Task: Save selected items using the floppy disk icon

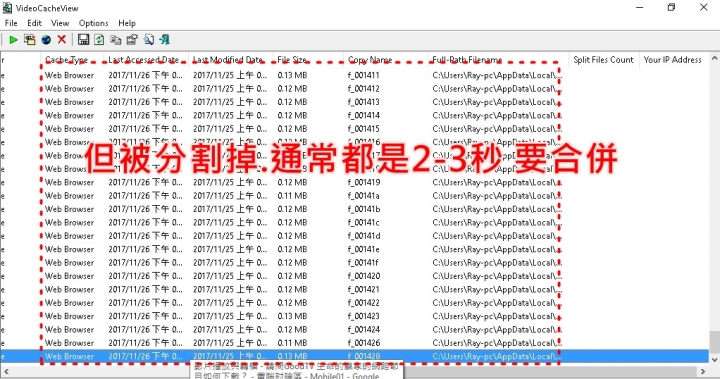Action: coord(83,40)
